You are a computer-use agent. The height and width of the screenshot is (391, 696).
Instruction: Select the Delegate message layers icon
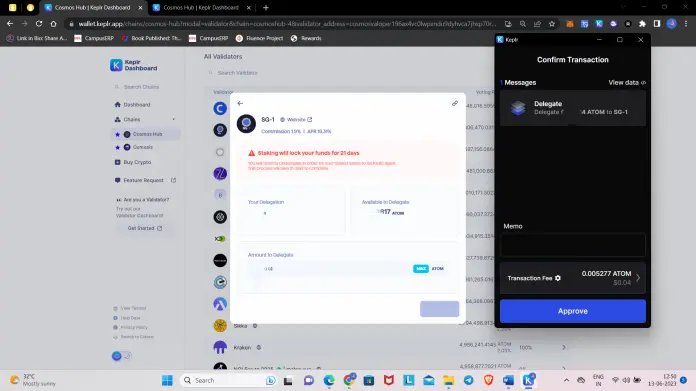[x=518, y=108]
